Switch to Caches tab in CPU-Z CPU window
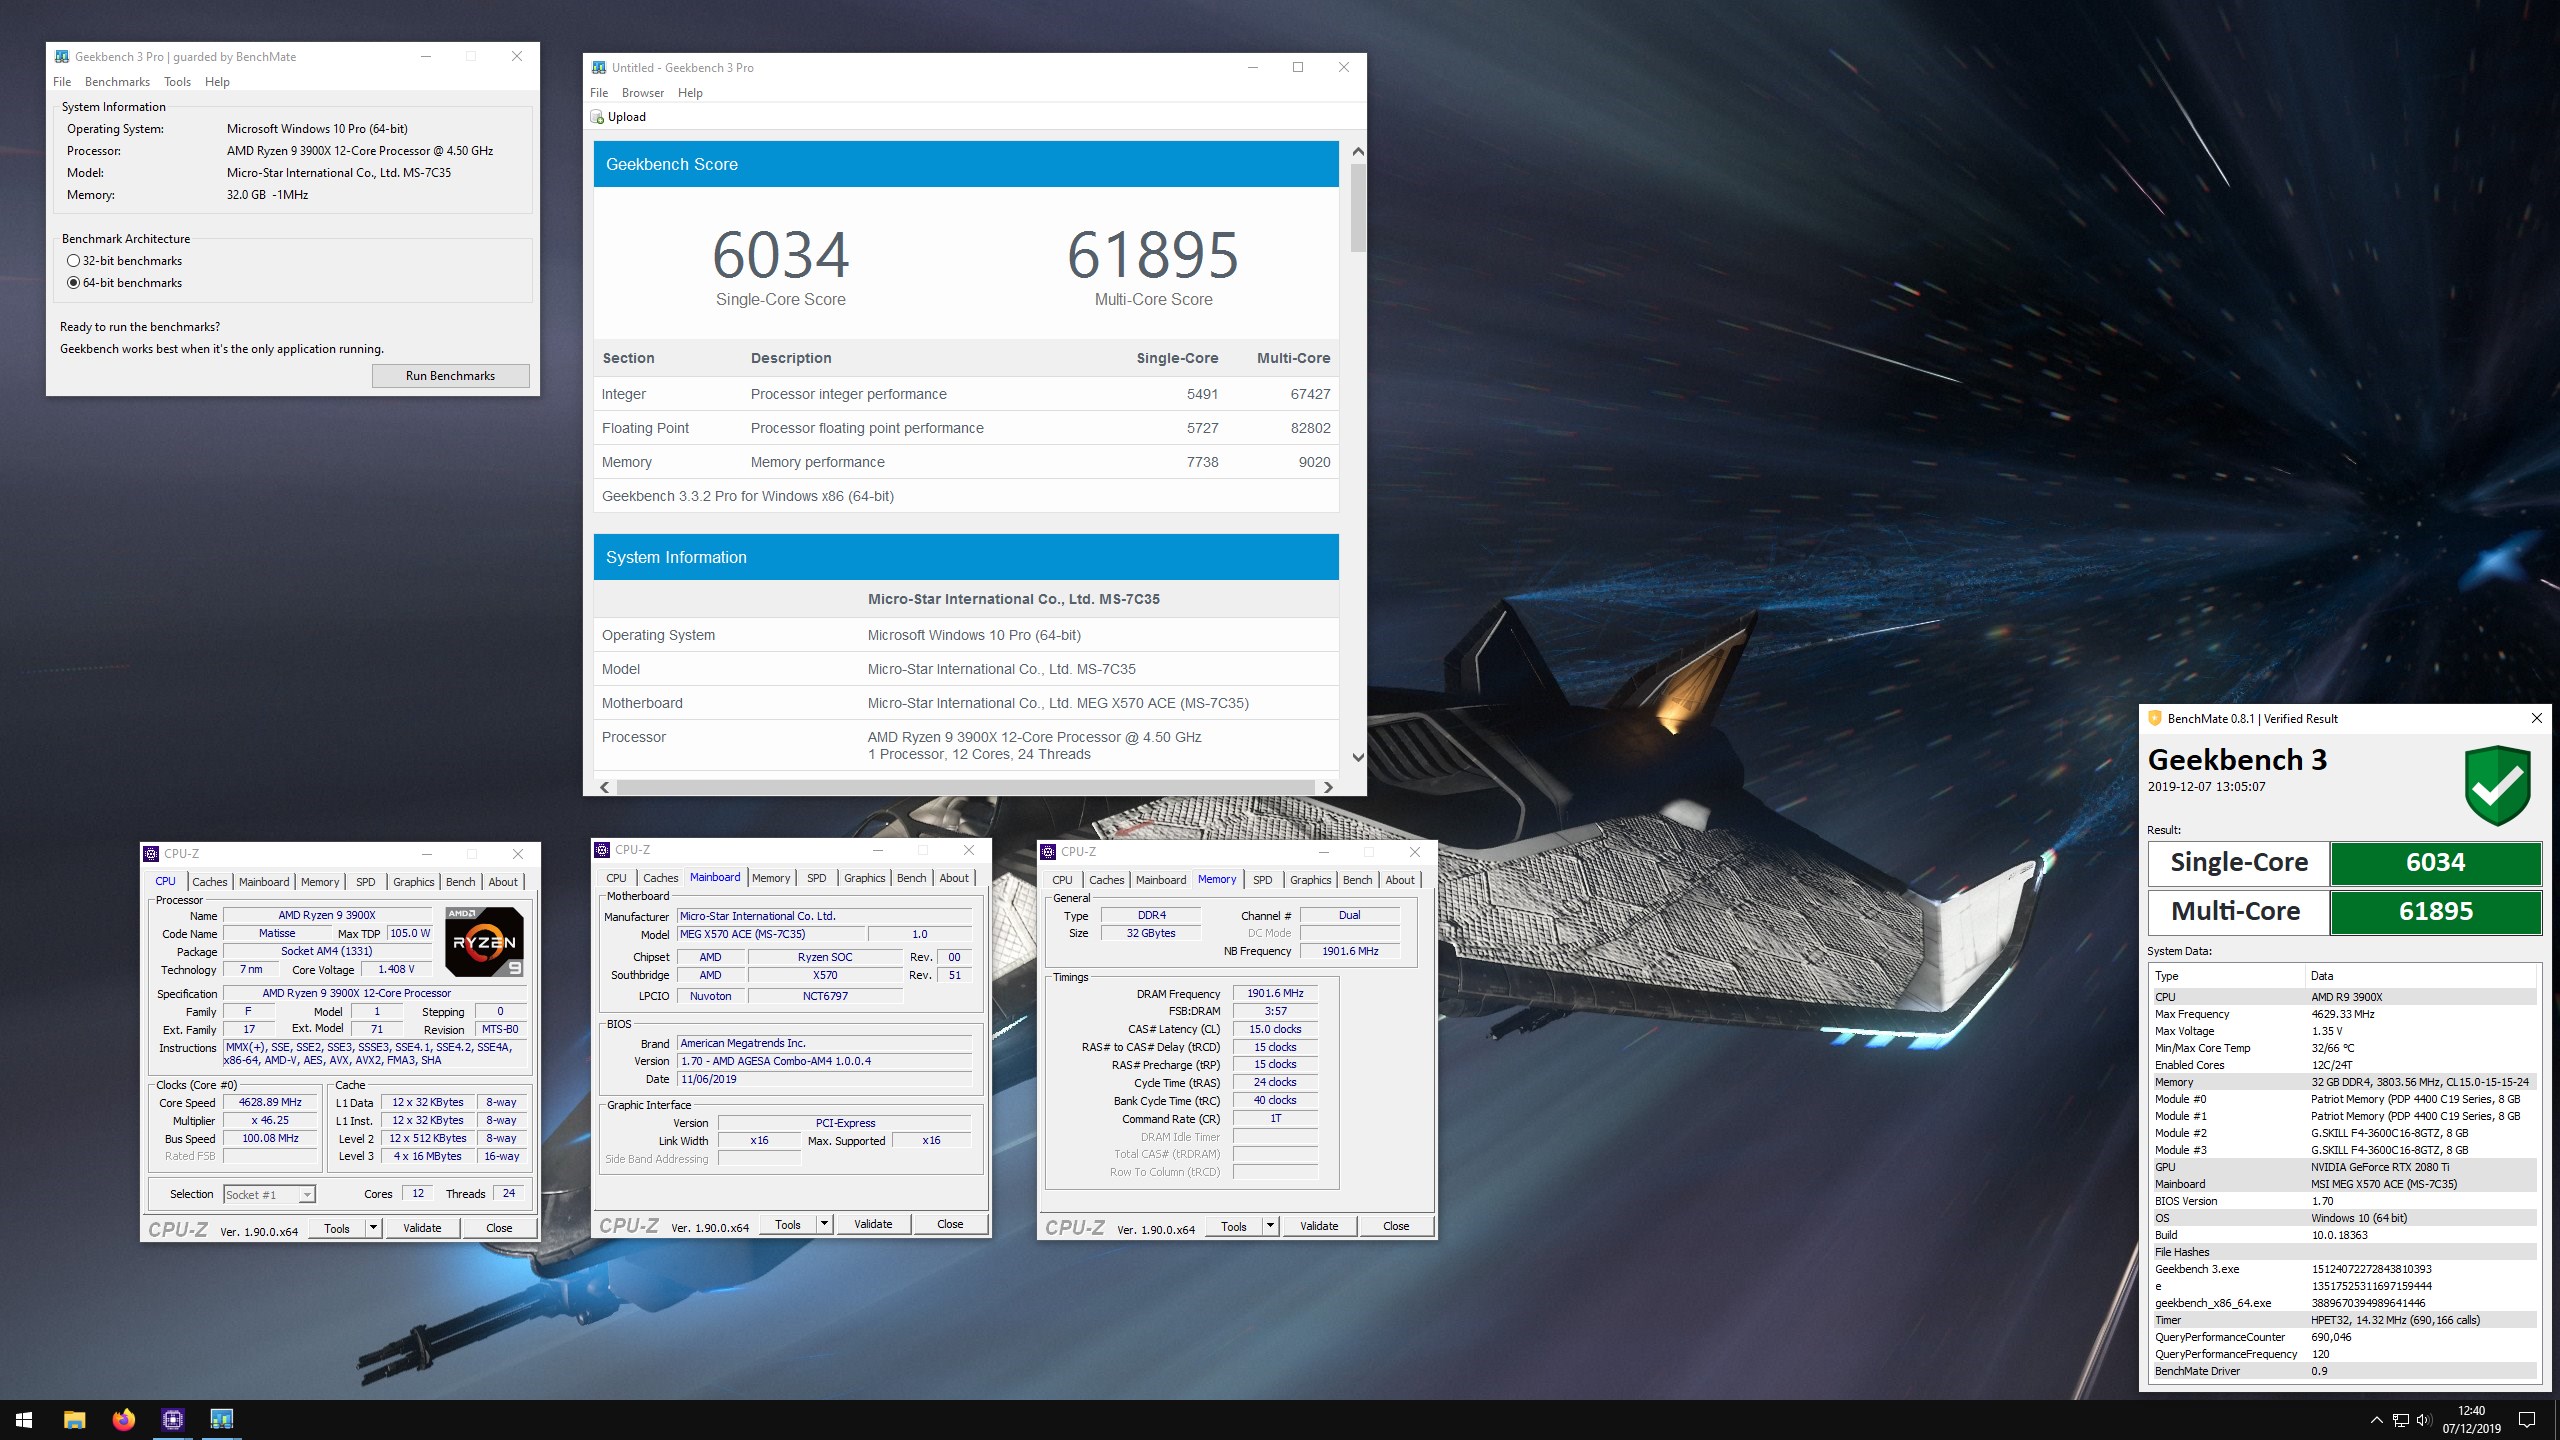 (x=210, y=882)
